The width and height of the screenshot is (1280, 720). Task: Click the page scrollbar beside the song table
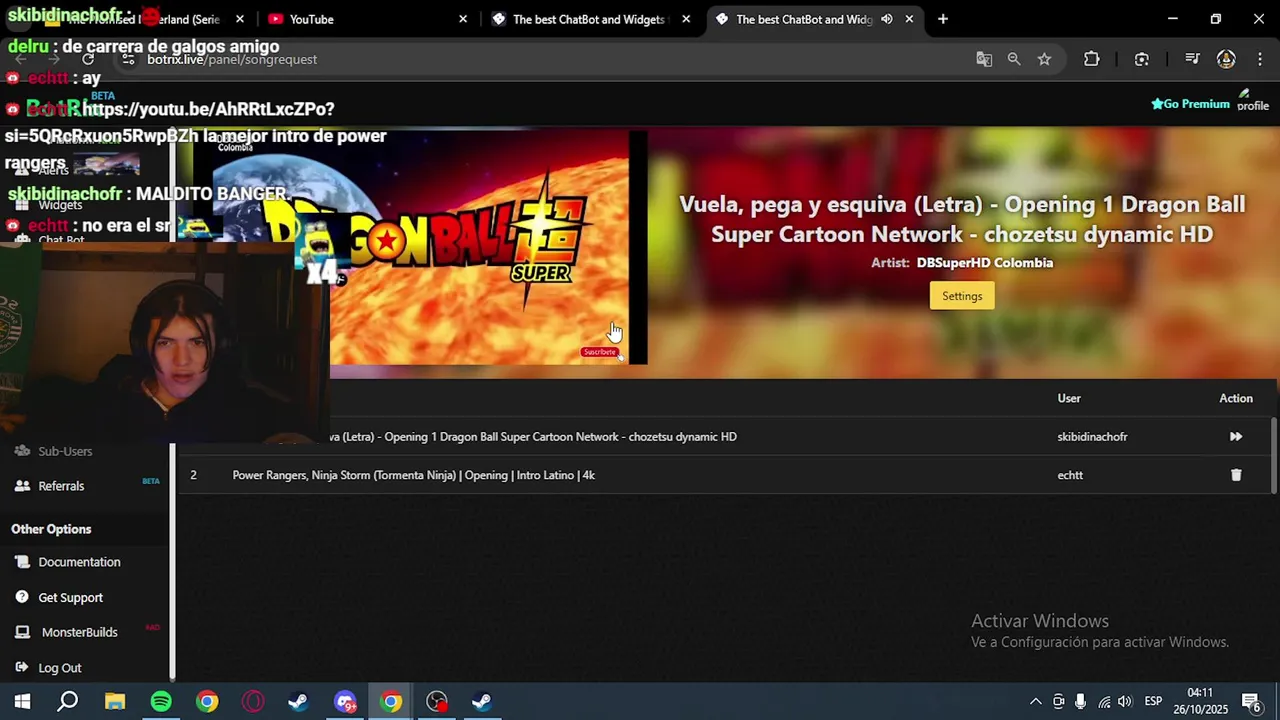tap(1274, 453)
